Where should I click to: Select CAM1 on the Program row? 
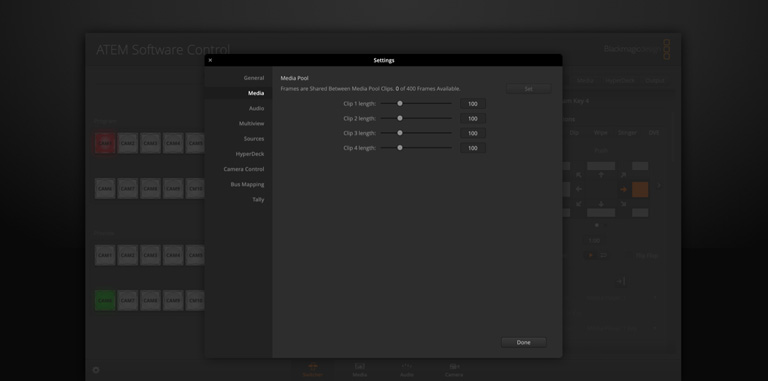pos(105,143)
